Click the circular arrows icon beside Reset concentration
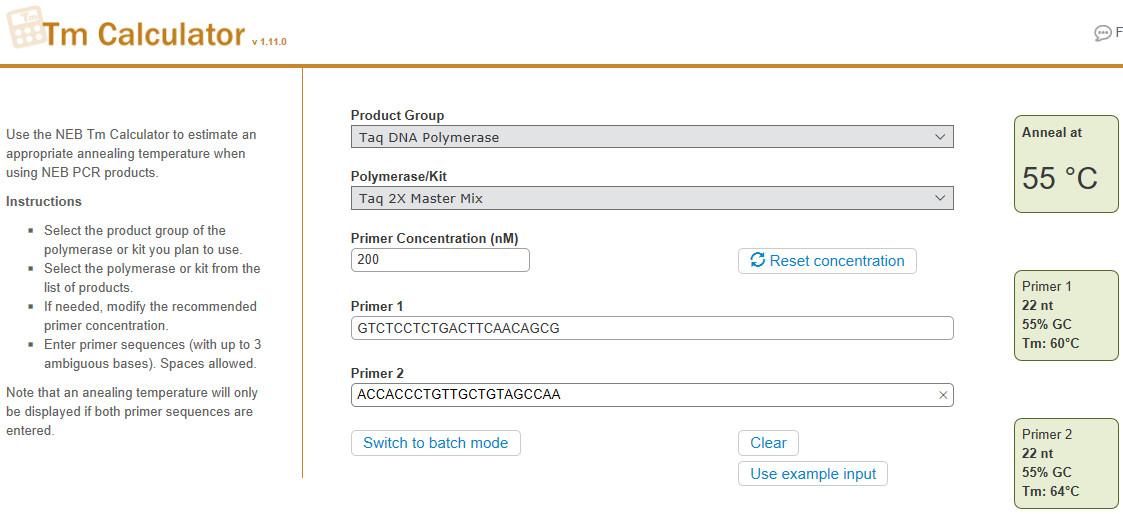Image resolution: width=1123 pixels, height=514 pixels. [758, 260]
